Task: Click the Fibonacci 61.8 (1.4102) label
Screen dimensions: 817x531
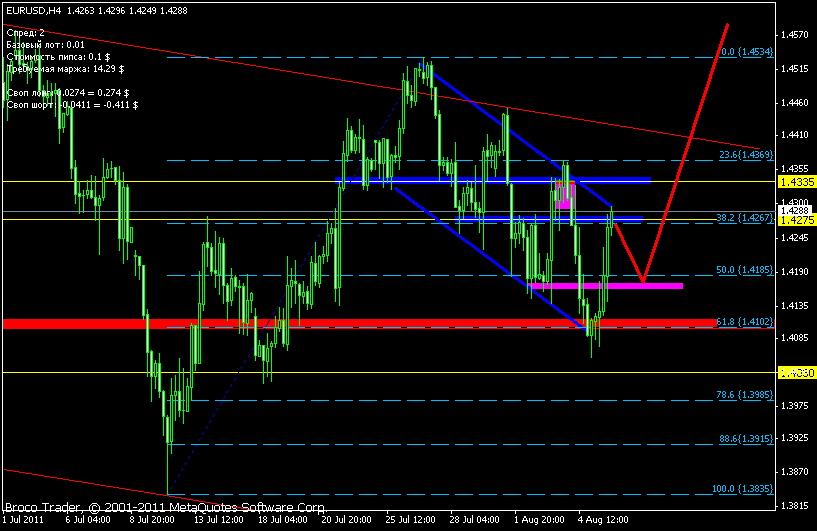Action: coord(745,322)
